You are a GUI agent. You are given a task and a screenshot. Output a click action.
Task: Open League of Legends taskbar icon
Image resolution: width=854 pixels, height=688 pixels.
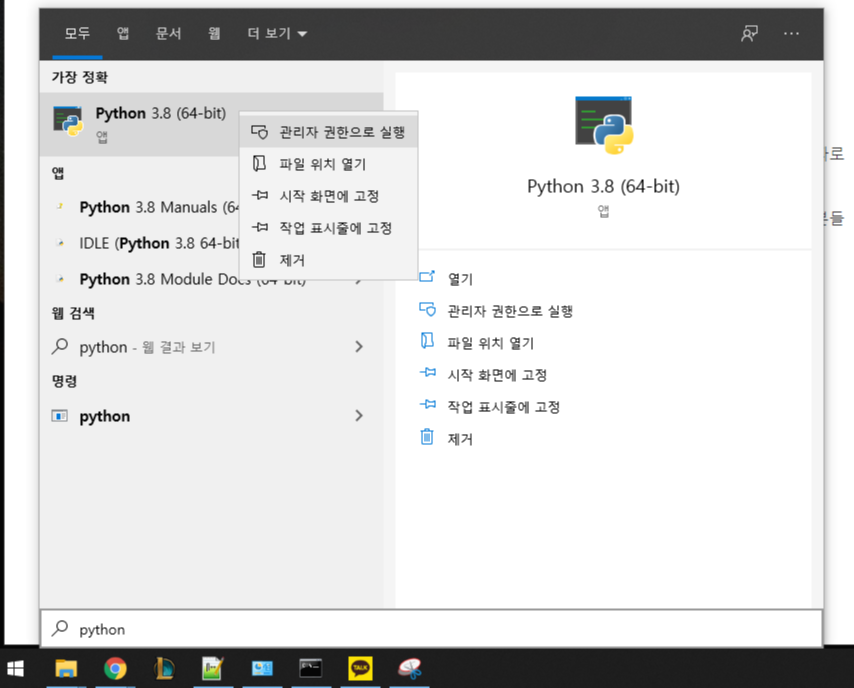point(164,669)
